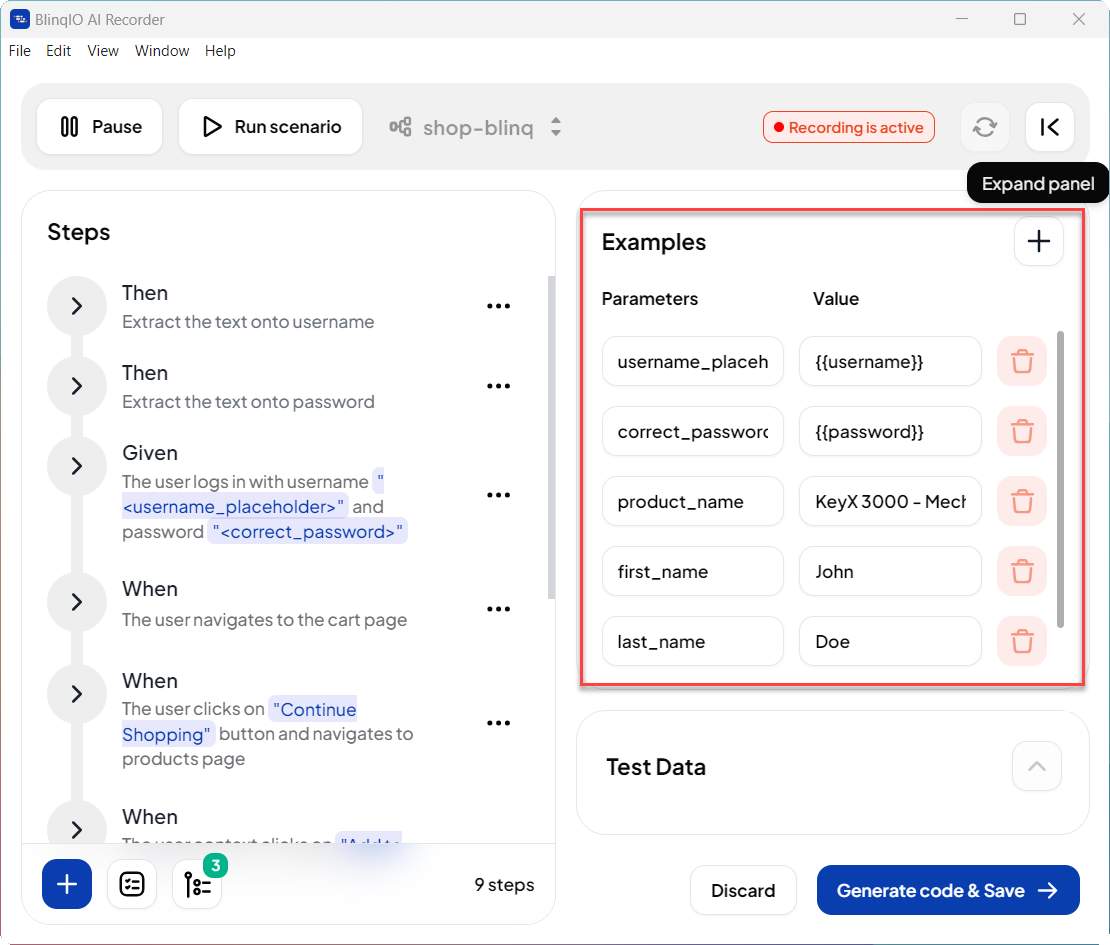Expand the Extract text onto username step
1110x945 pixels.
click(77, 306)
